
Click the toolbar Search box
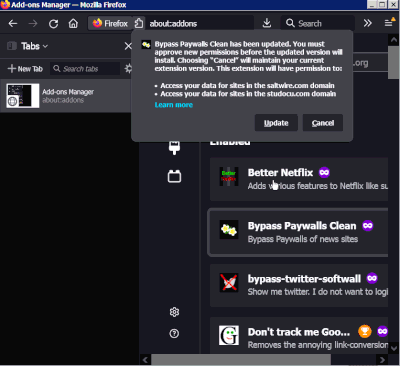tap(318, 23)
